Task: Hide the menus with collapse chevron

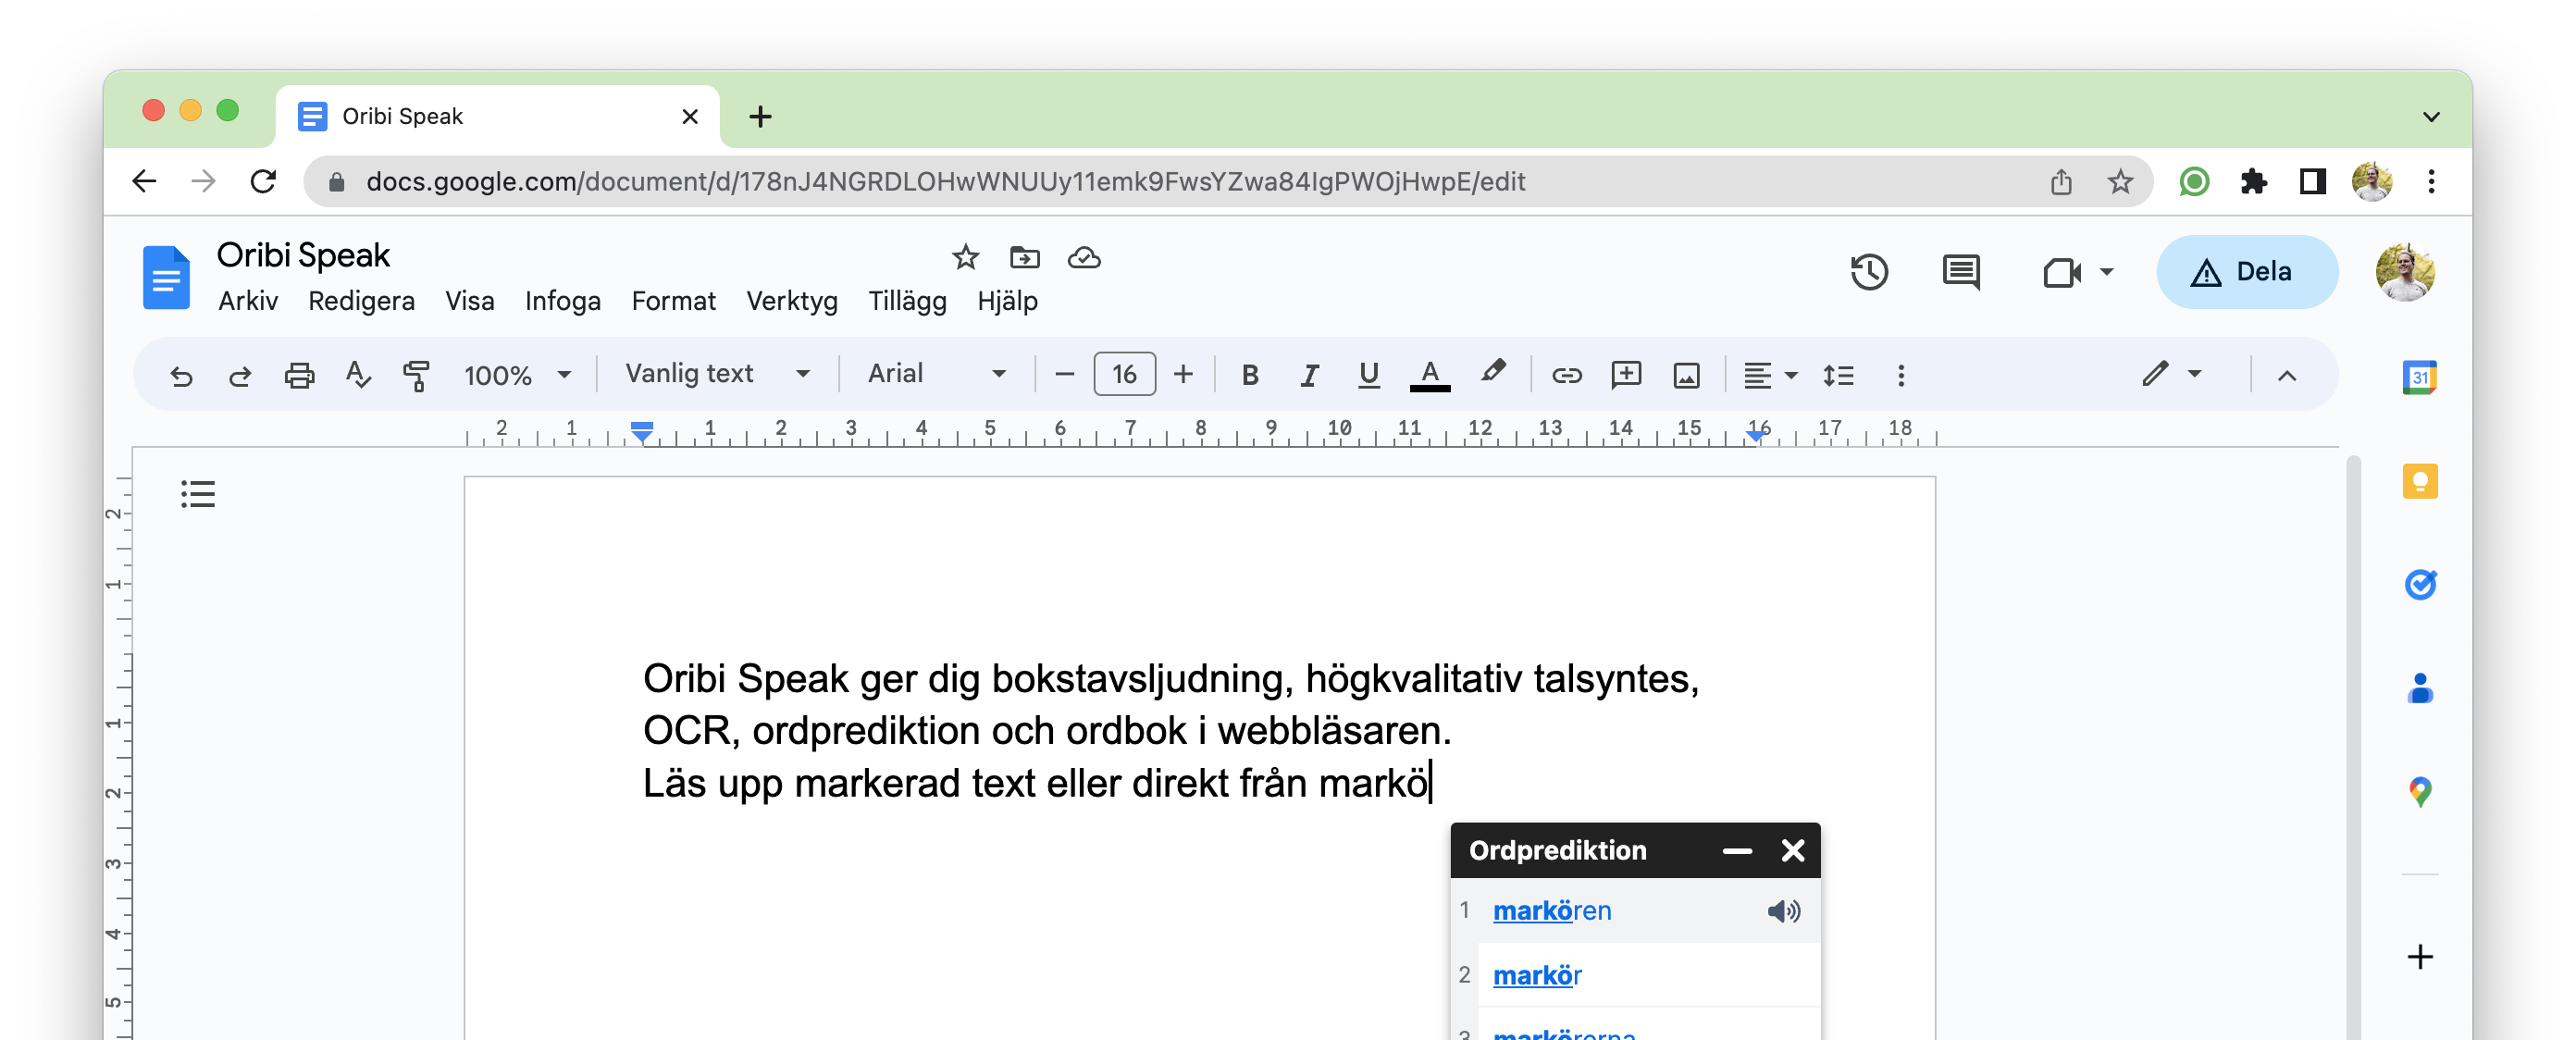Action: tap(2287, 376)
